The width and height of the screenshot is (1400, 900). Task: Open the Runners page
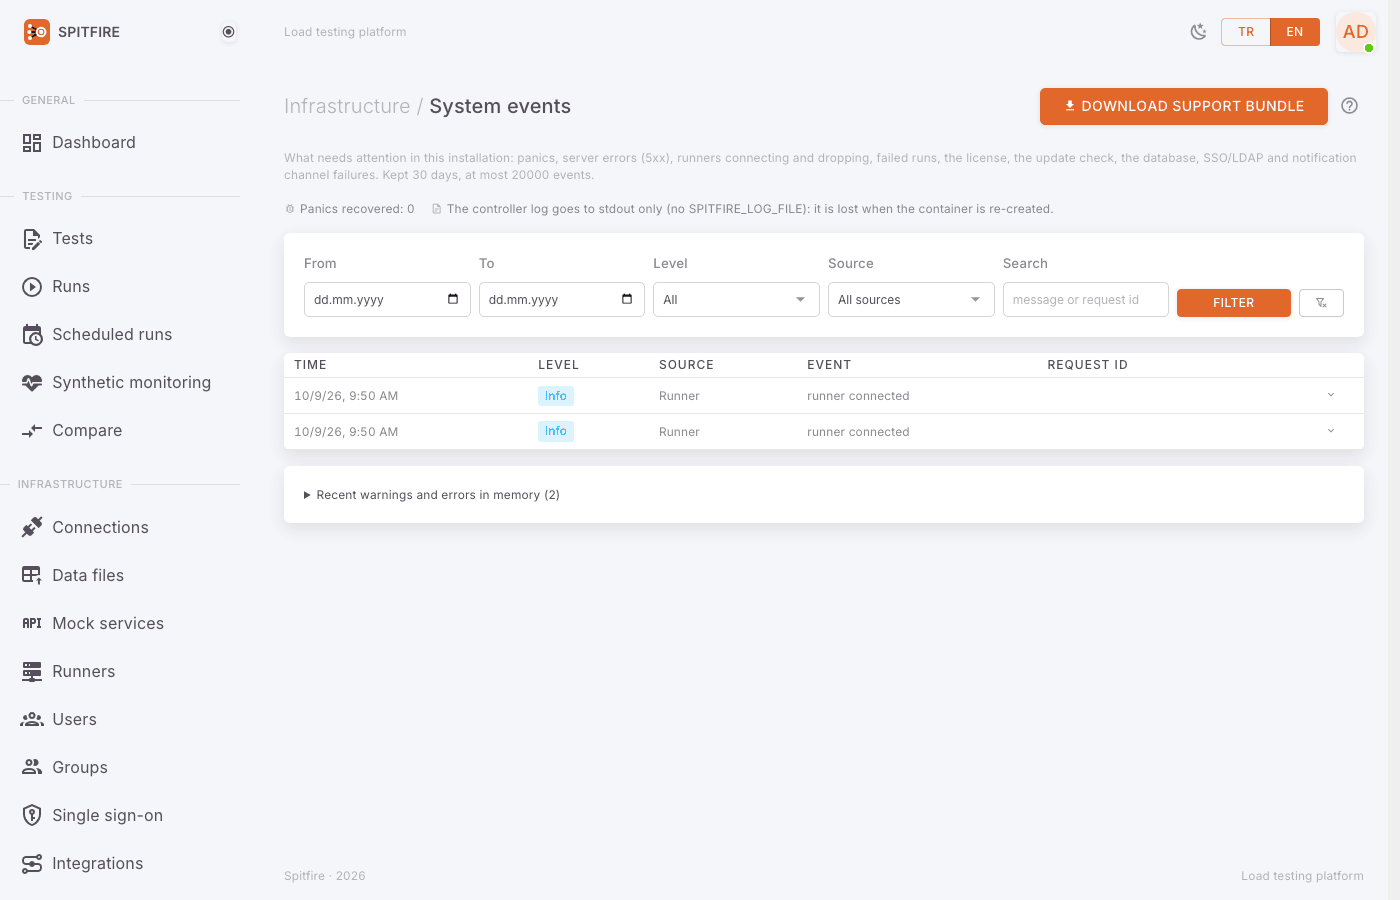pos(83,671)
